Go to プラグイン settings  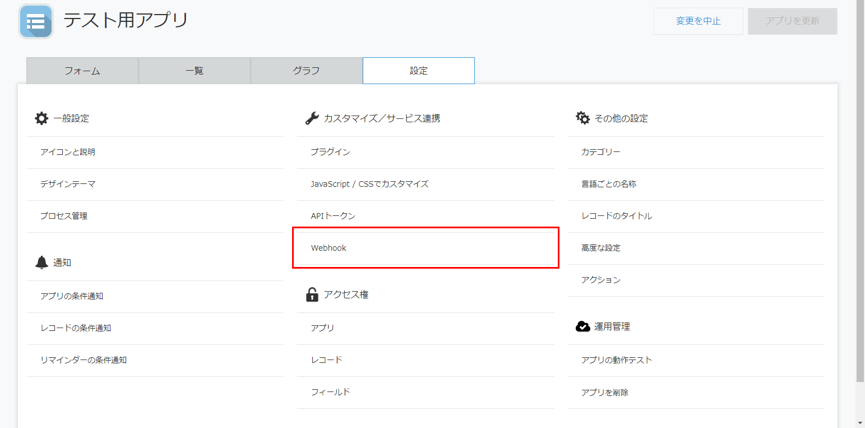point(425,152)
